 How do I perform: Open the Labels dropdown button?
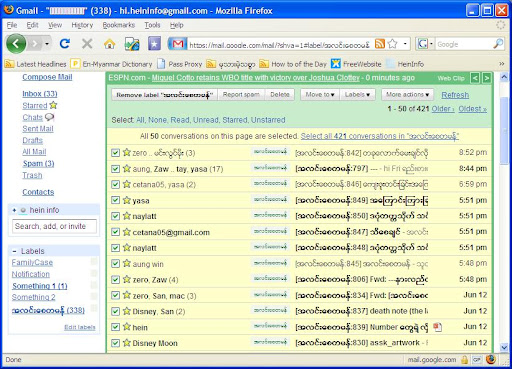(x=357, y=95)
